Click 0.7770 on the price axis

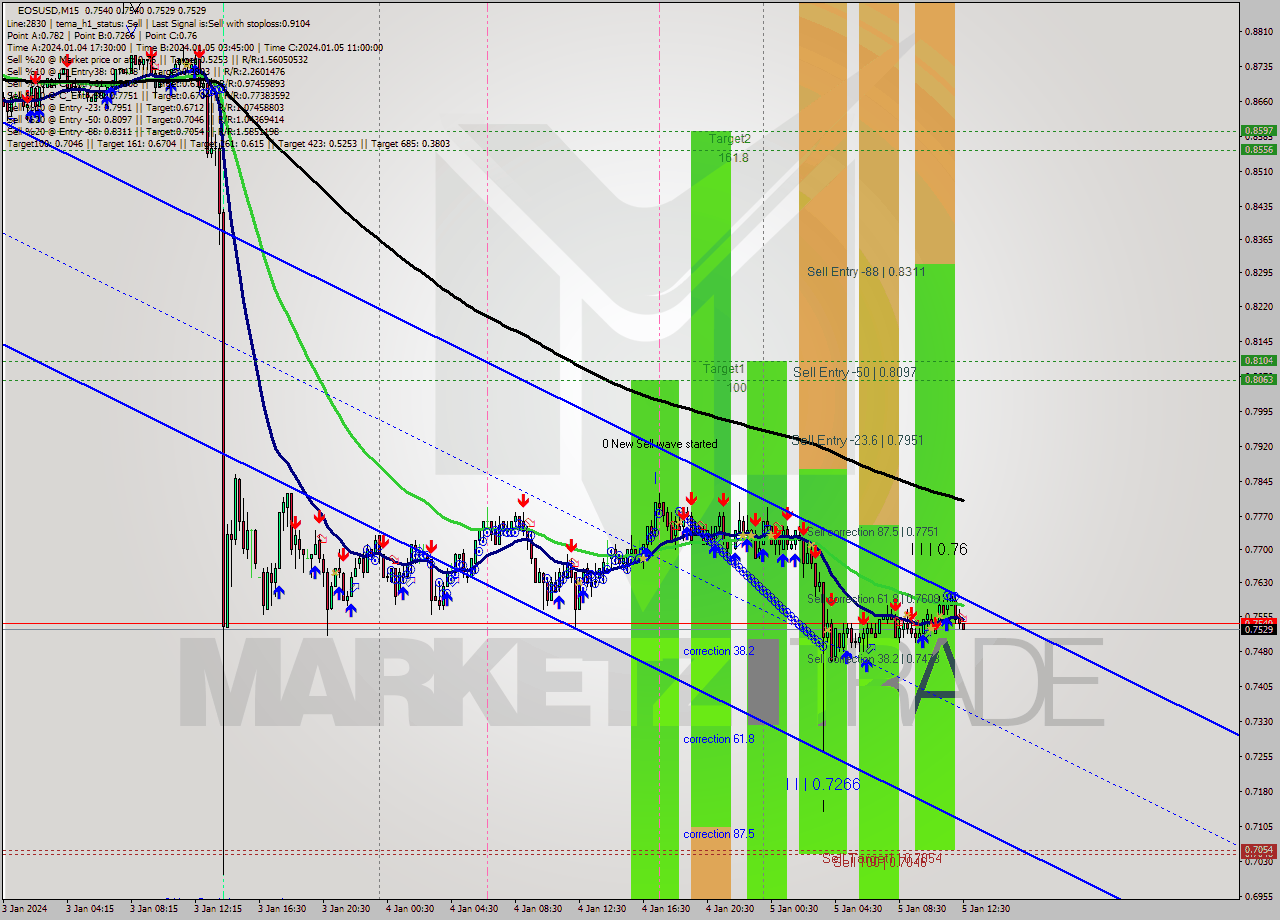[1258, 517]
